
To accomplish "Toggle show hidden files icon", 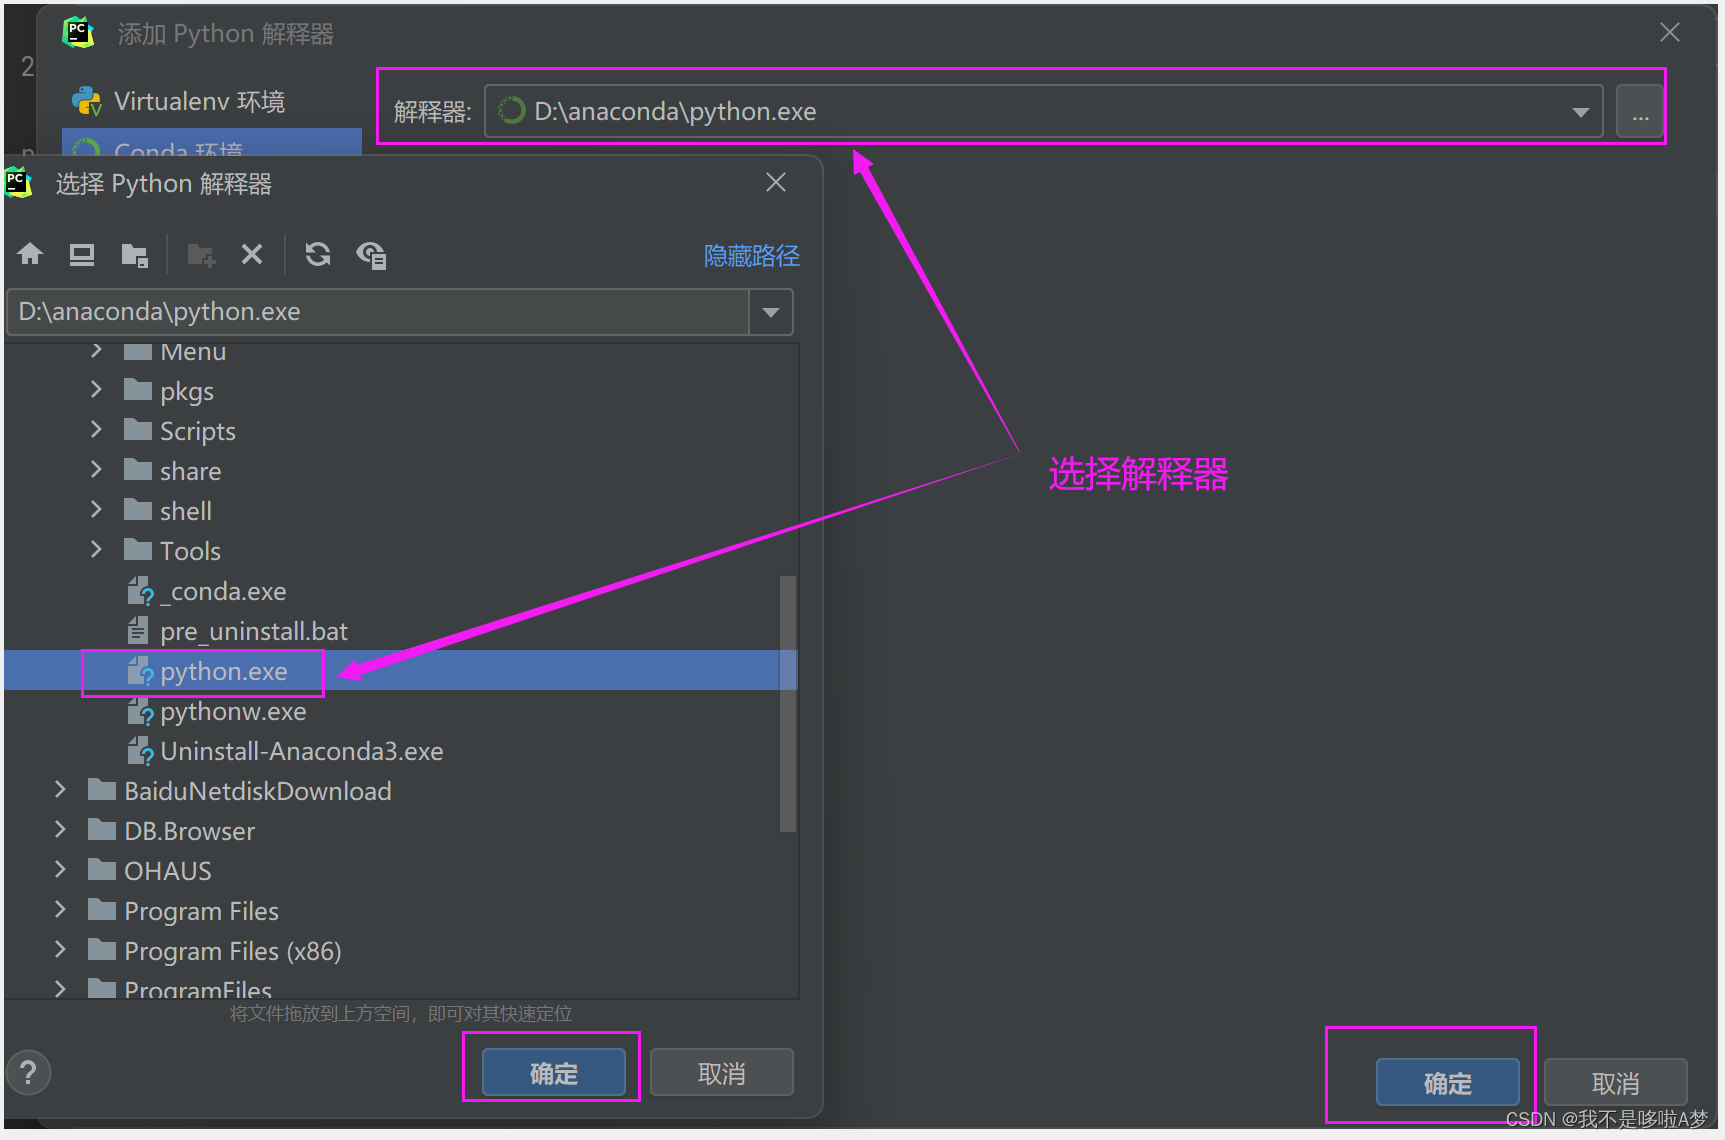I will [371, 254].
